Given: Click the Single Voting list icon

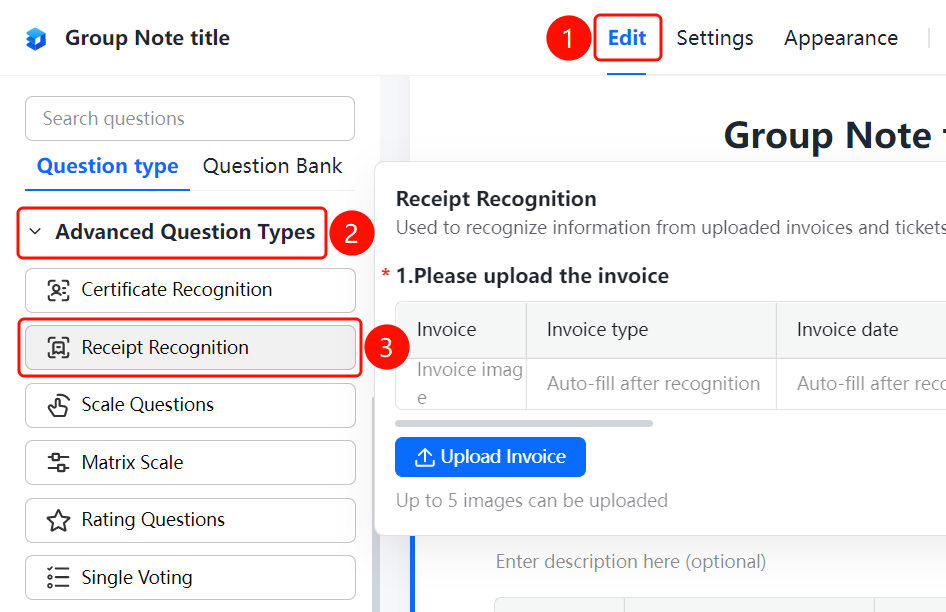Looking at the screenshot, I should coord(59,578).
